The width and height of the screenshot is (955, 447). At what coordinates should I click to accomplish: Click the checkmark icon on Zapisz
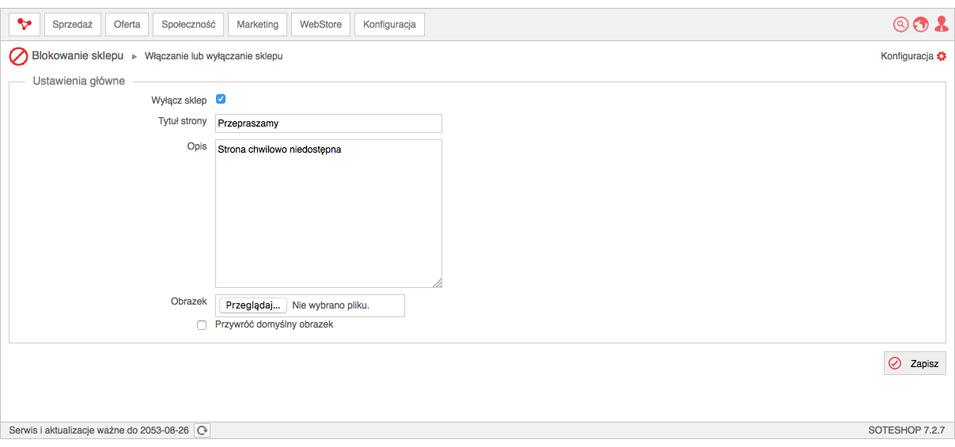coord(895,364)
